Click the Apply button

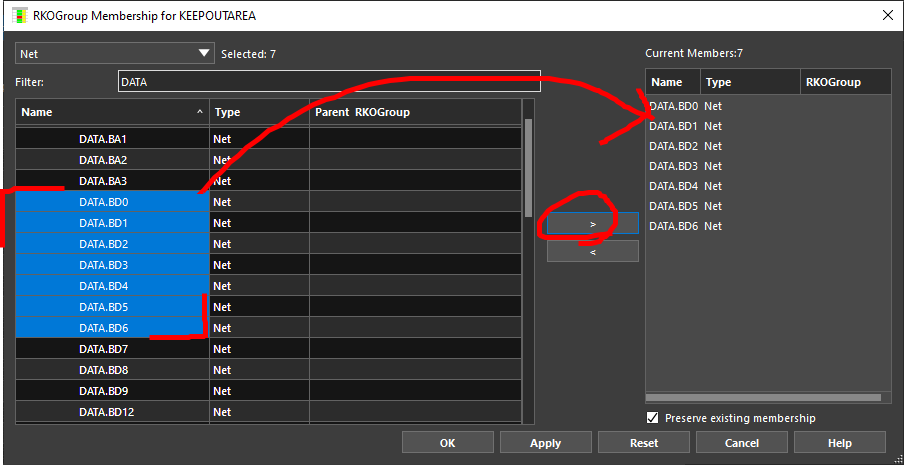tap(545, 443)
